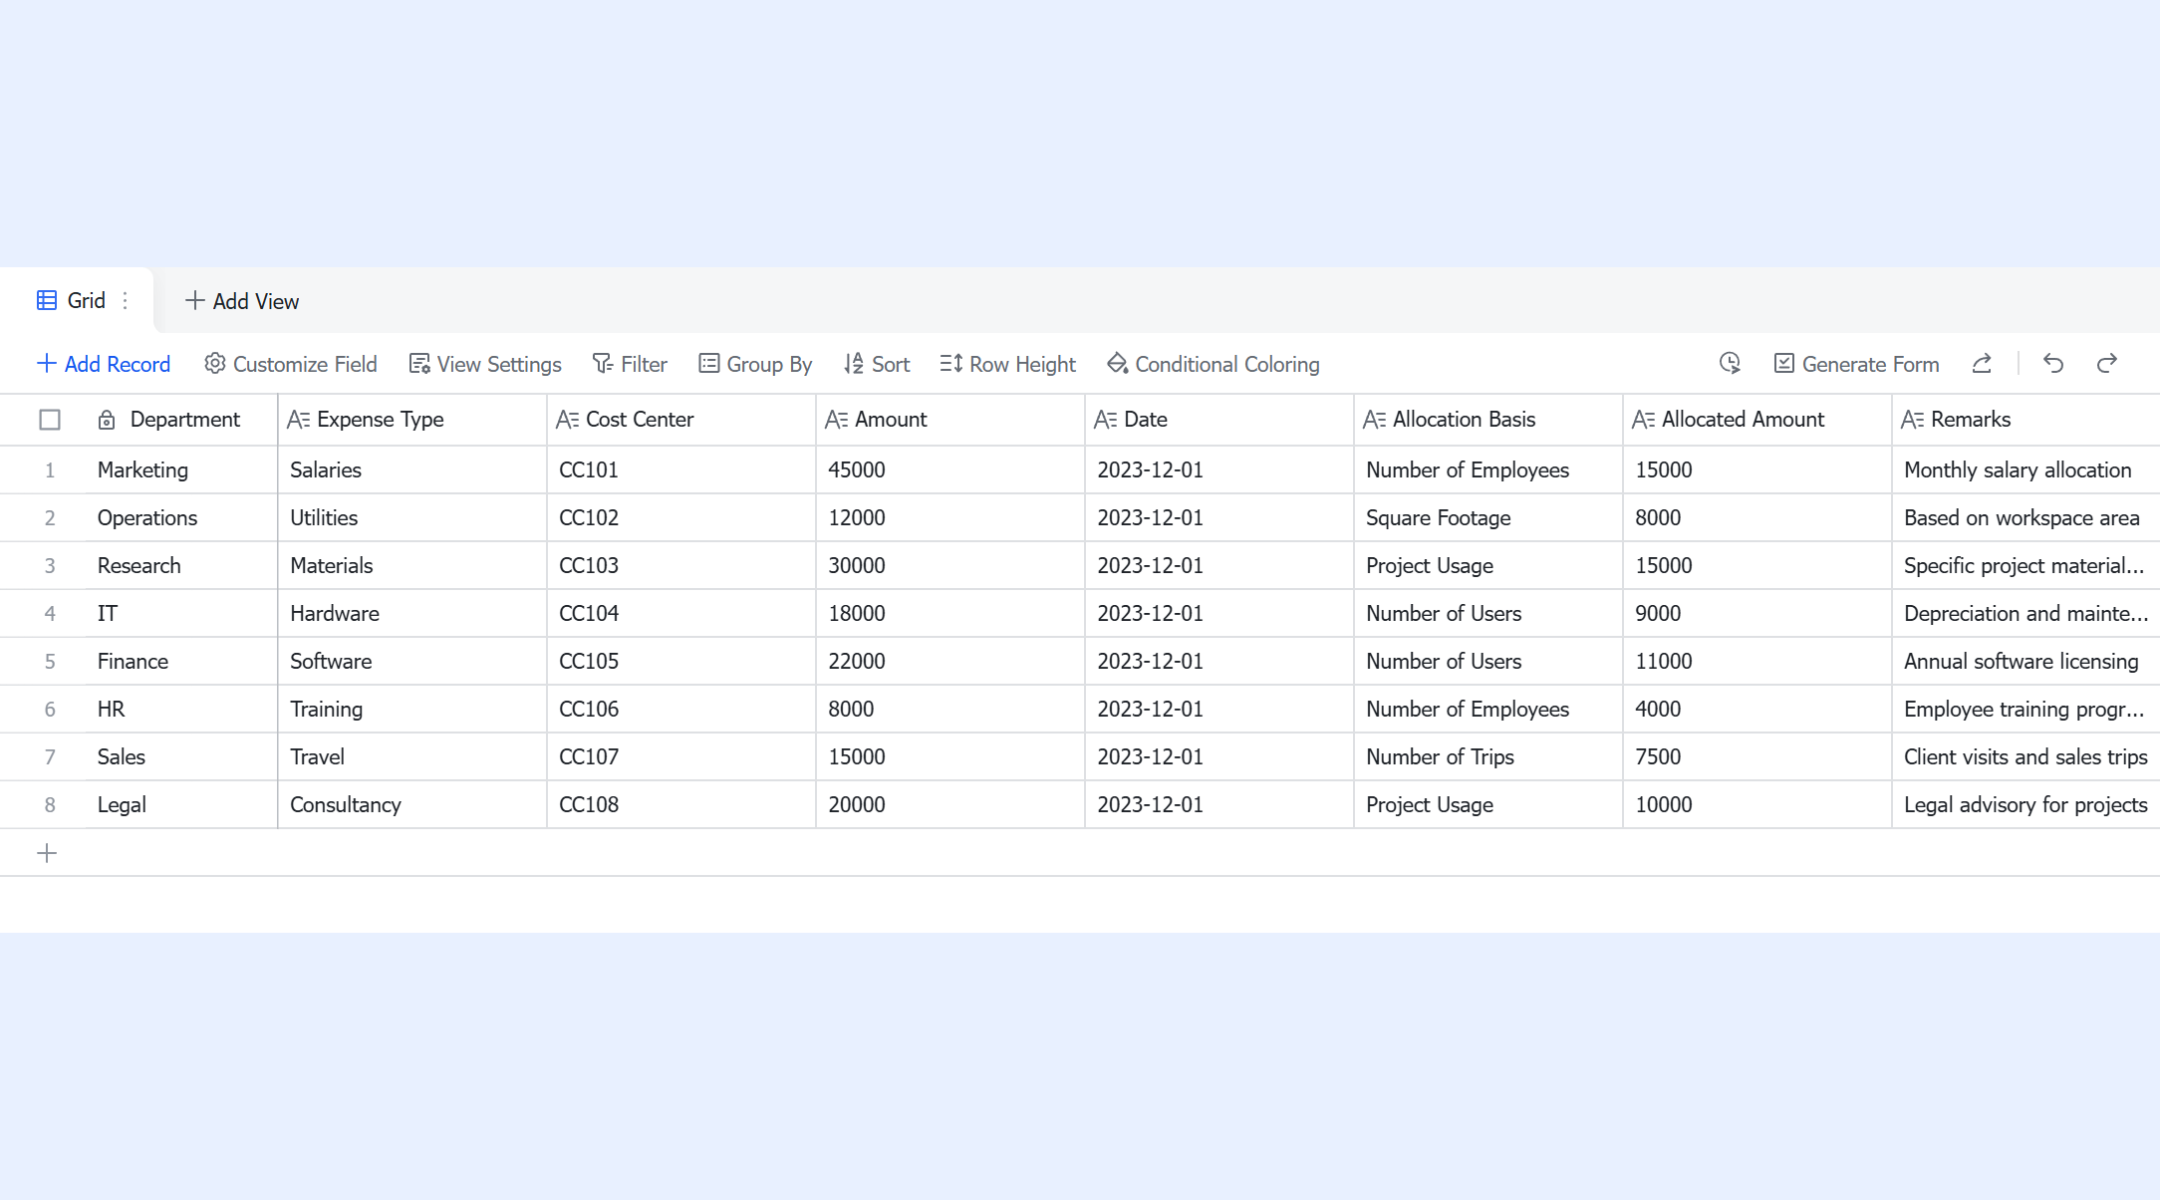Image resolution: width=2160 pixels, height=1200 pixels.
Task: Click the Expense Type column header
Action: point(412,420)
